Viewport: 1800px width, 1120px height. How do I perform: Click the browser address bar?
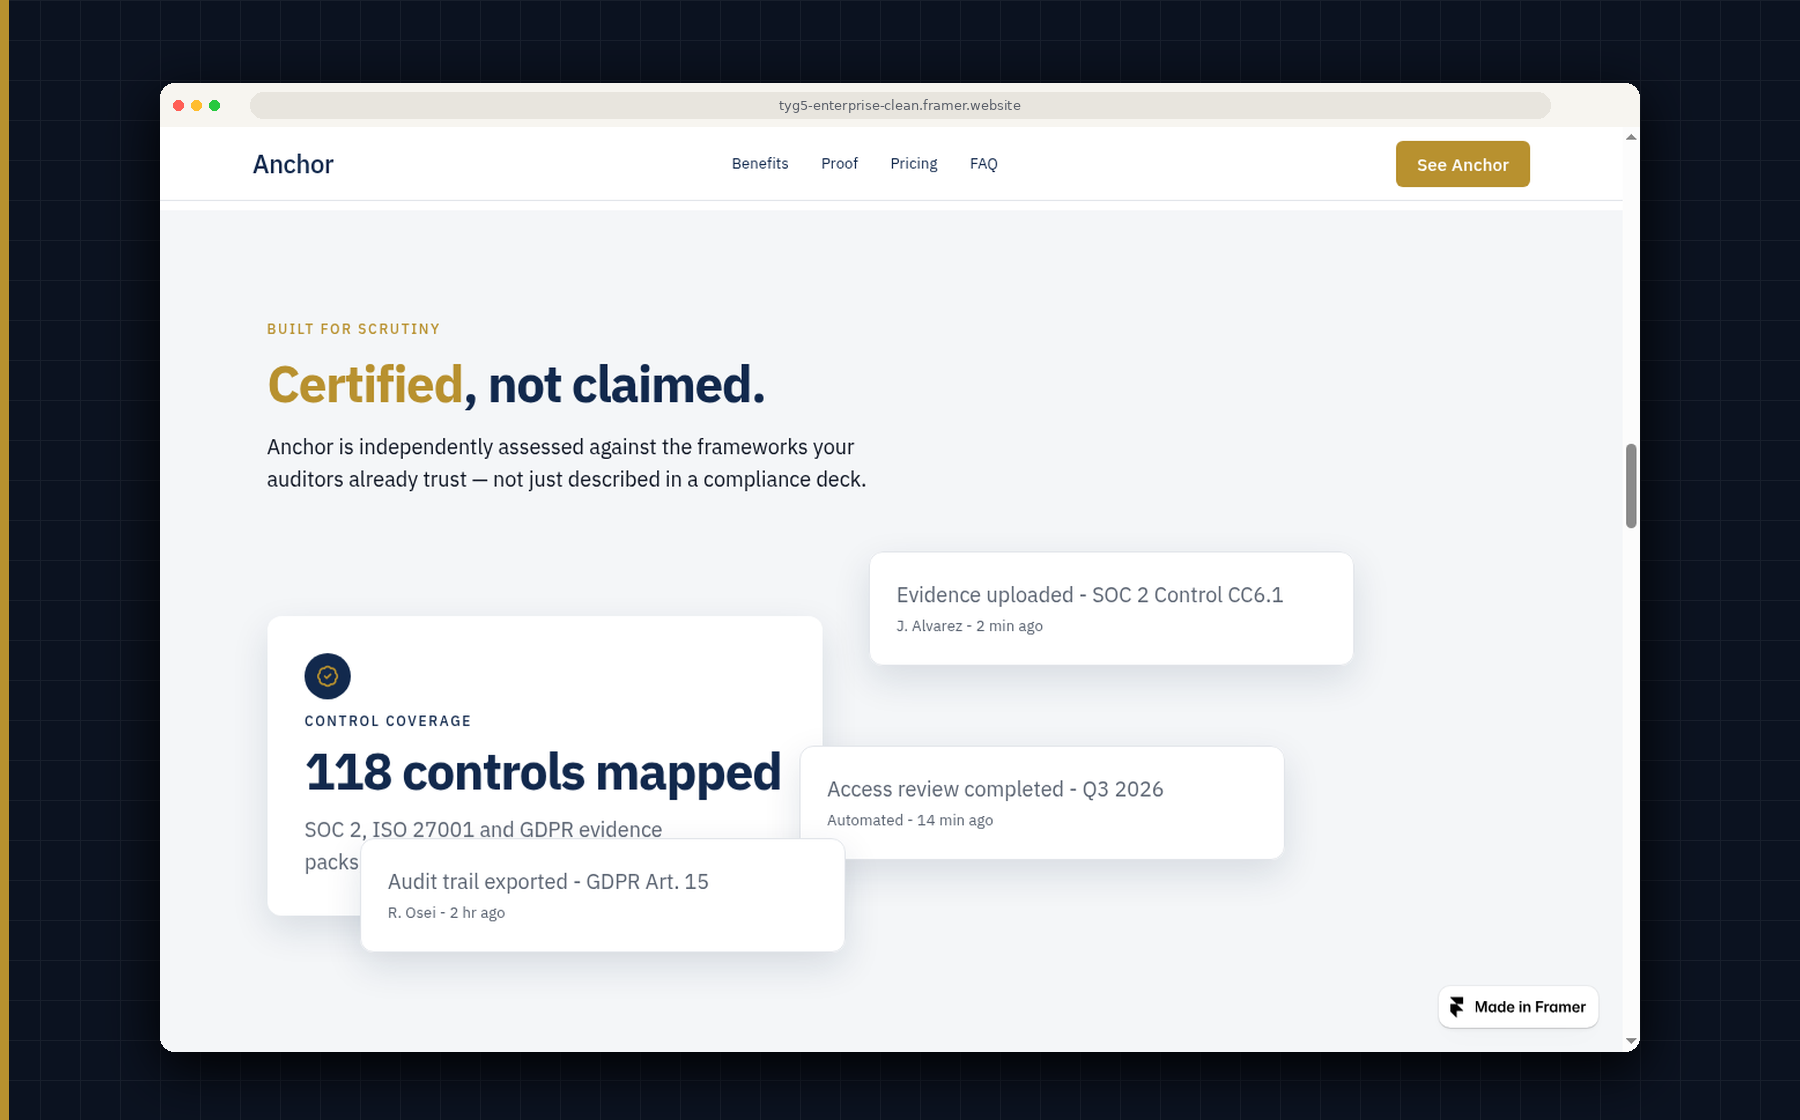click(x=900, y=105)
